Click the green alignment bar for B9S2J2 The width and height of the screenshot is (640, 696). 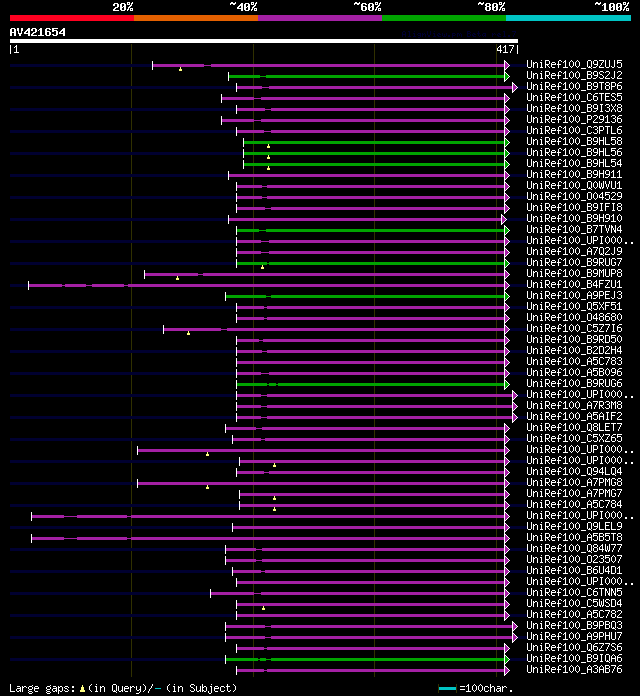pyautogui.click(x=367, y=77)
